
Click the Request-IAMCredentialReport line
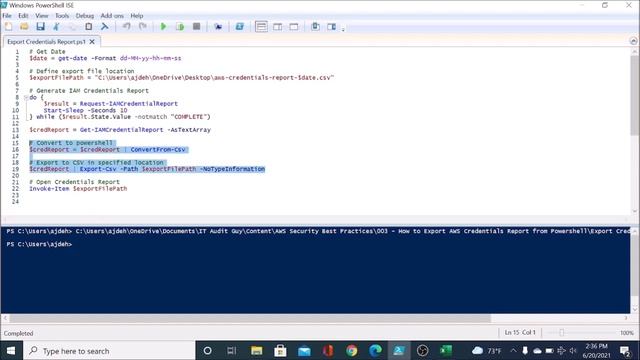click(111, 104)
